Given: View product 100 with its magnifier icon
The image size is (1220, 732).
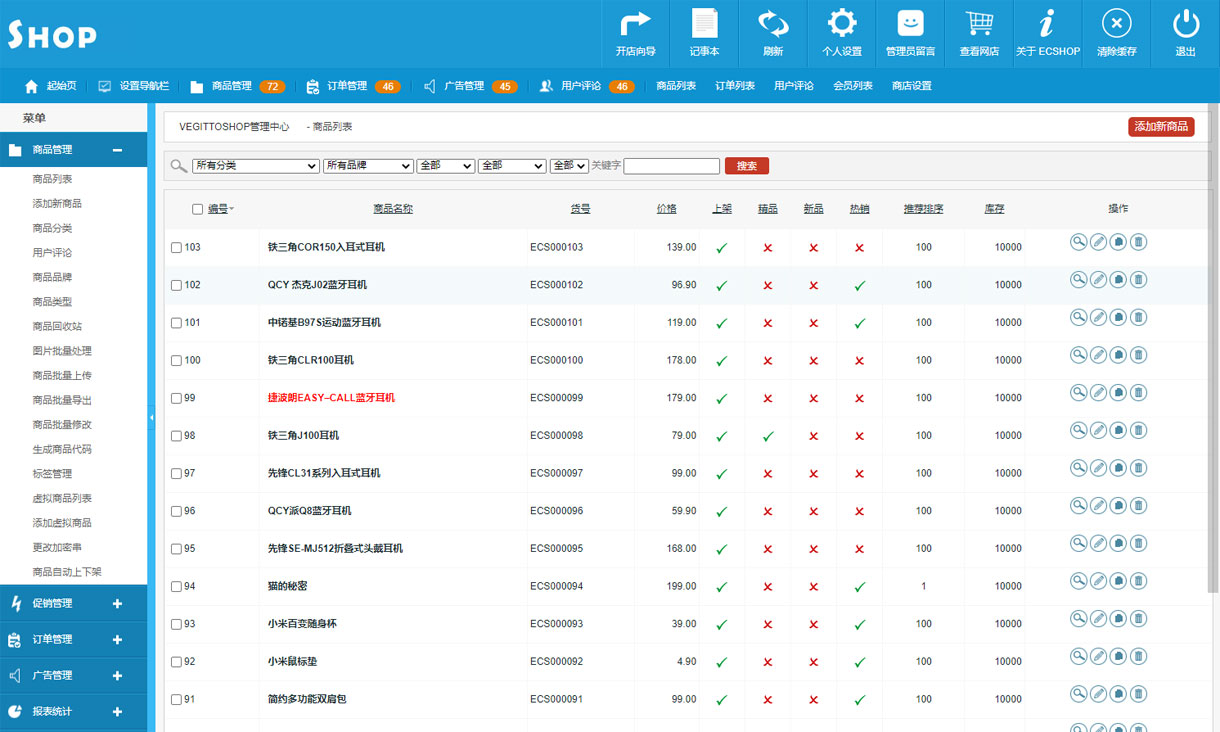Looking at the screenshot, I should [1078, 354].
